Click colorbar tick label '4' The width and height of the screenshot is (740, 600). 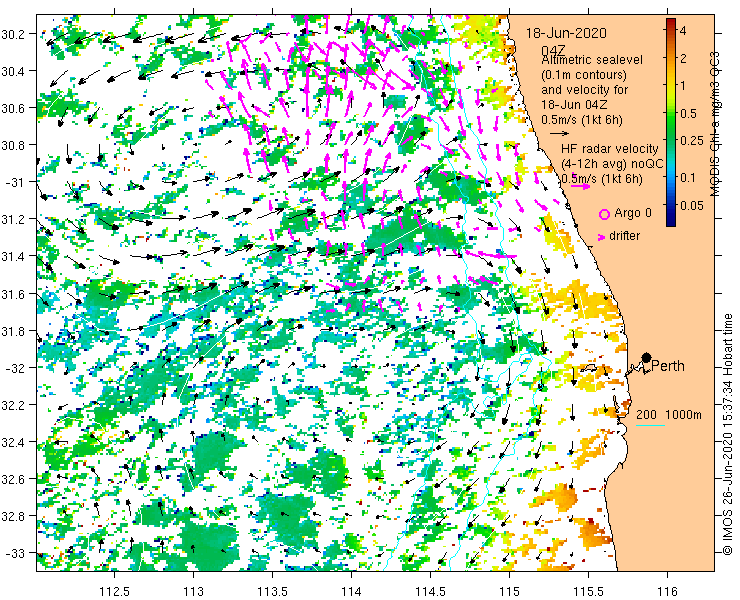(x=683, y=31)
